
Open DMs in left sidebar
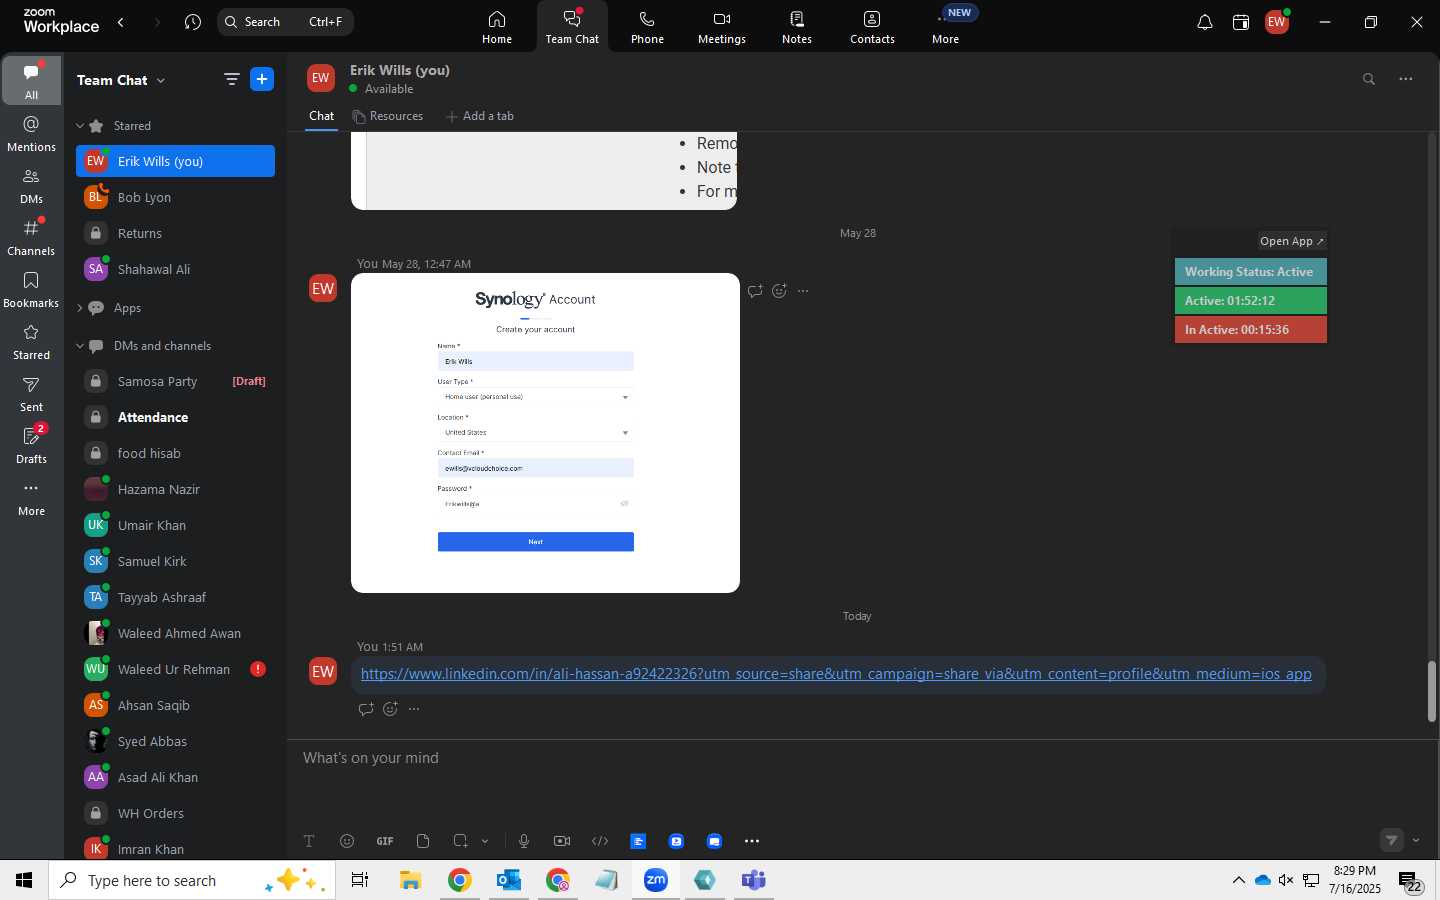click(x=31, y=185)
